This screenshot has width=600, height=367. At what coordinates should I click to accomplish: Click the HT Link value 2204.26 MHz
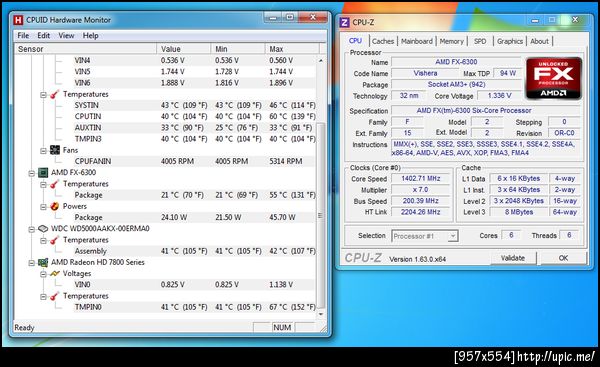click(421, 212)
